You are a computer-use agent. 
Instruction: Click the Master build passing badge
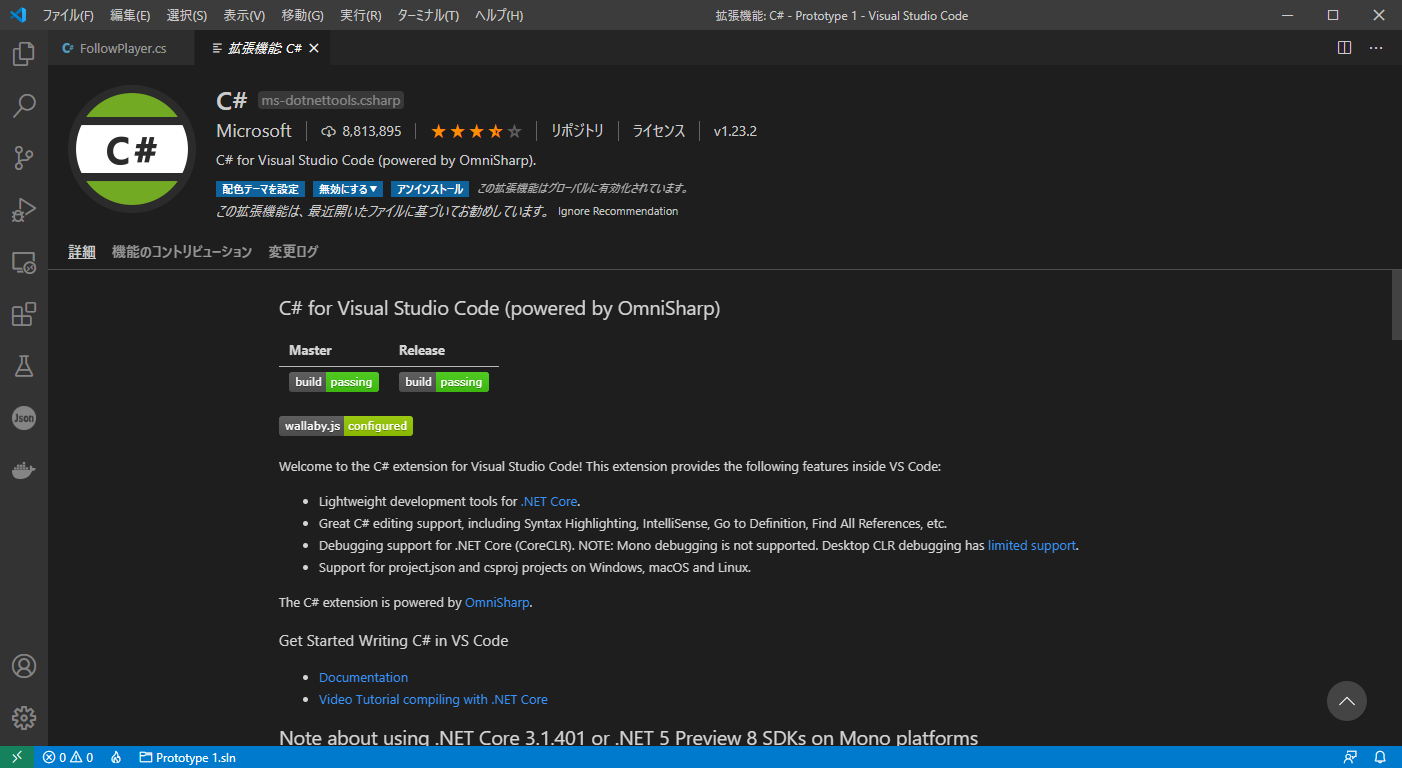[x=334, y=382]
